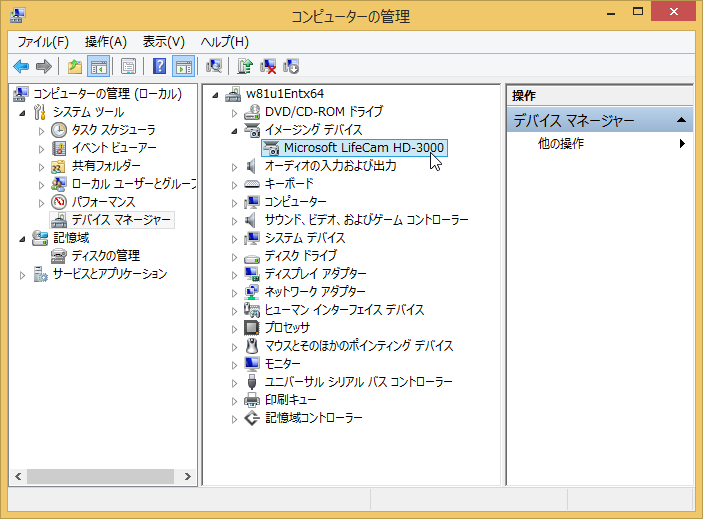Select サウンド、ビデオ、およびゲーム コントローラー
The image size is (703, 519).
click(366, 220)
